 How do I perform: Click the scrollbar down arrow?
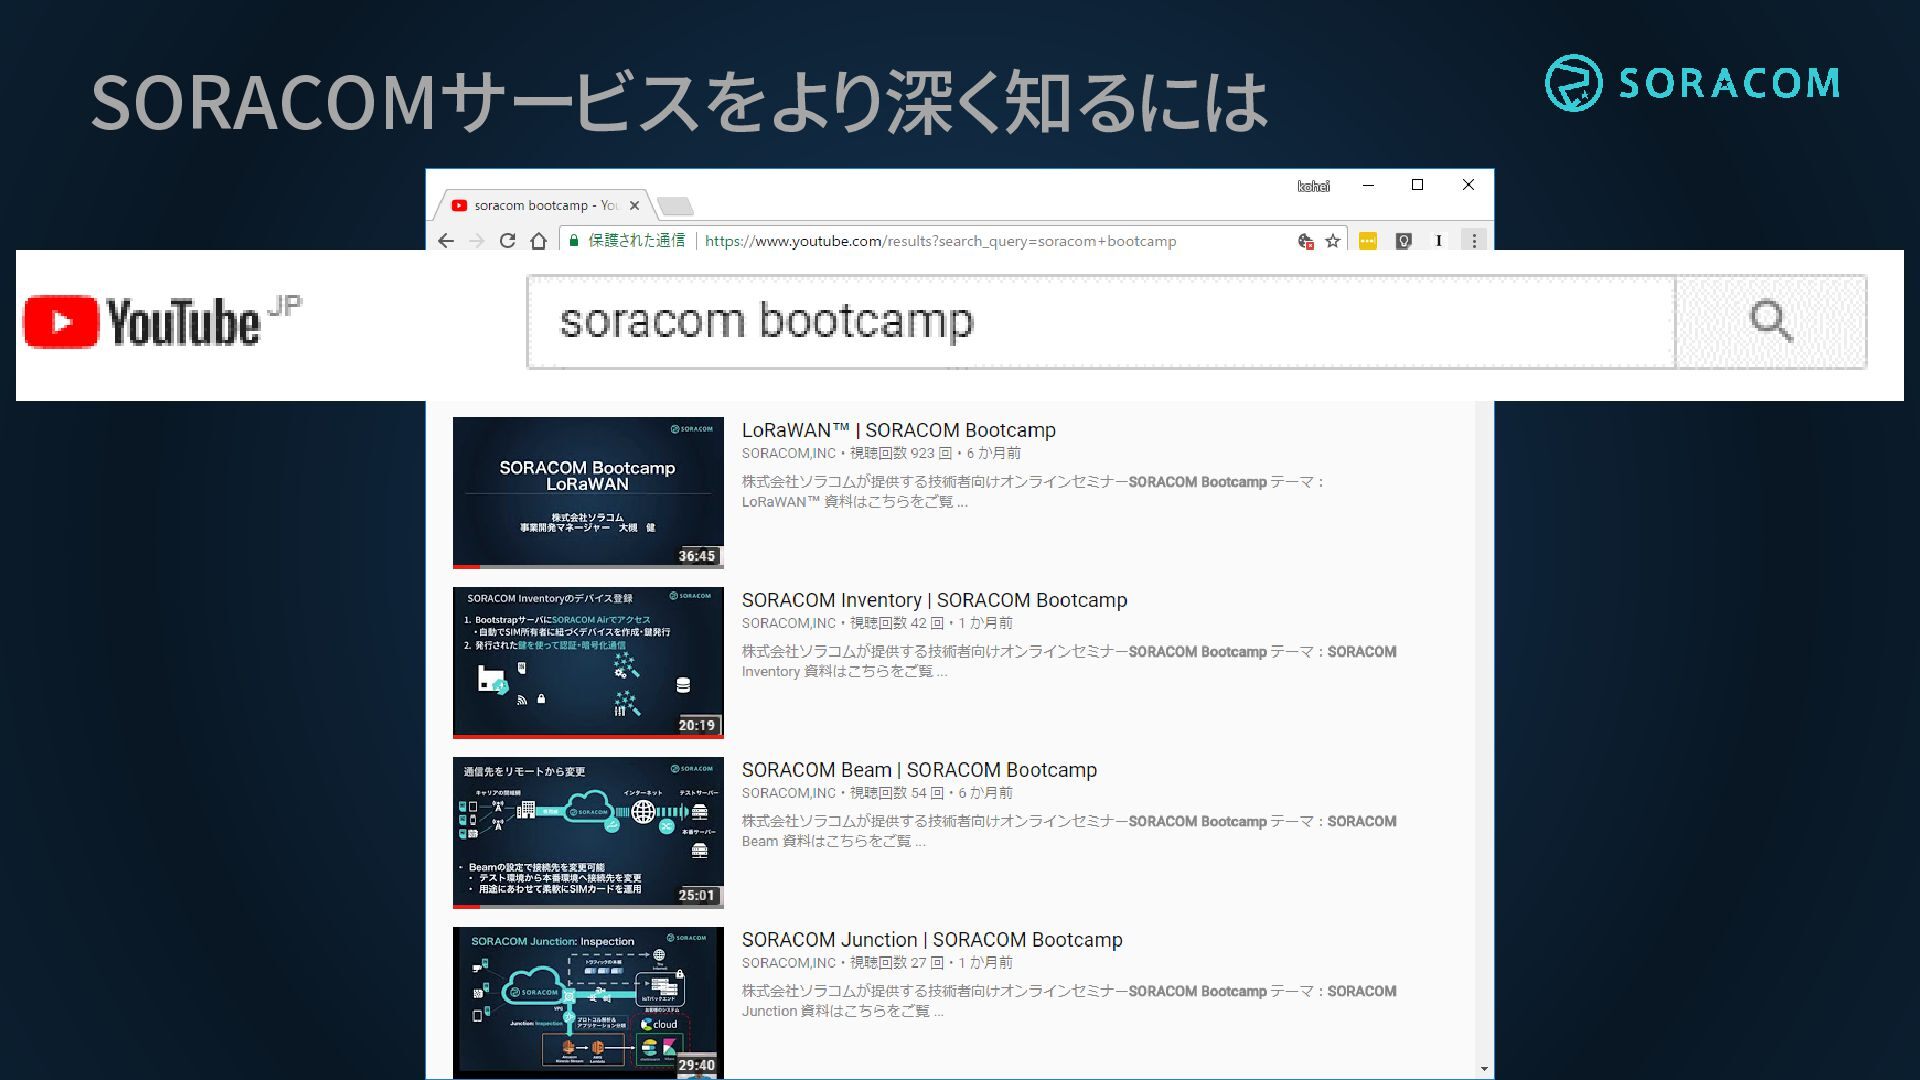(1484, 1069)
